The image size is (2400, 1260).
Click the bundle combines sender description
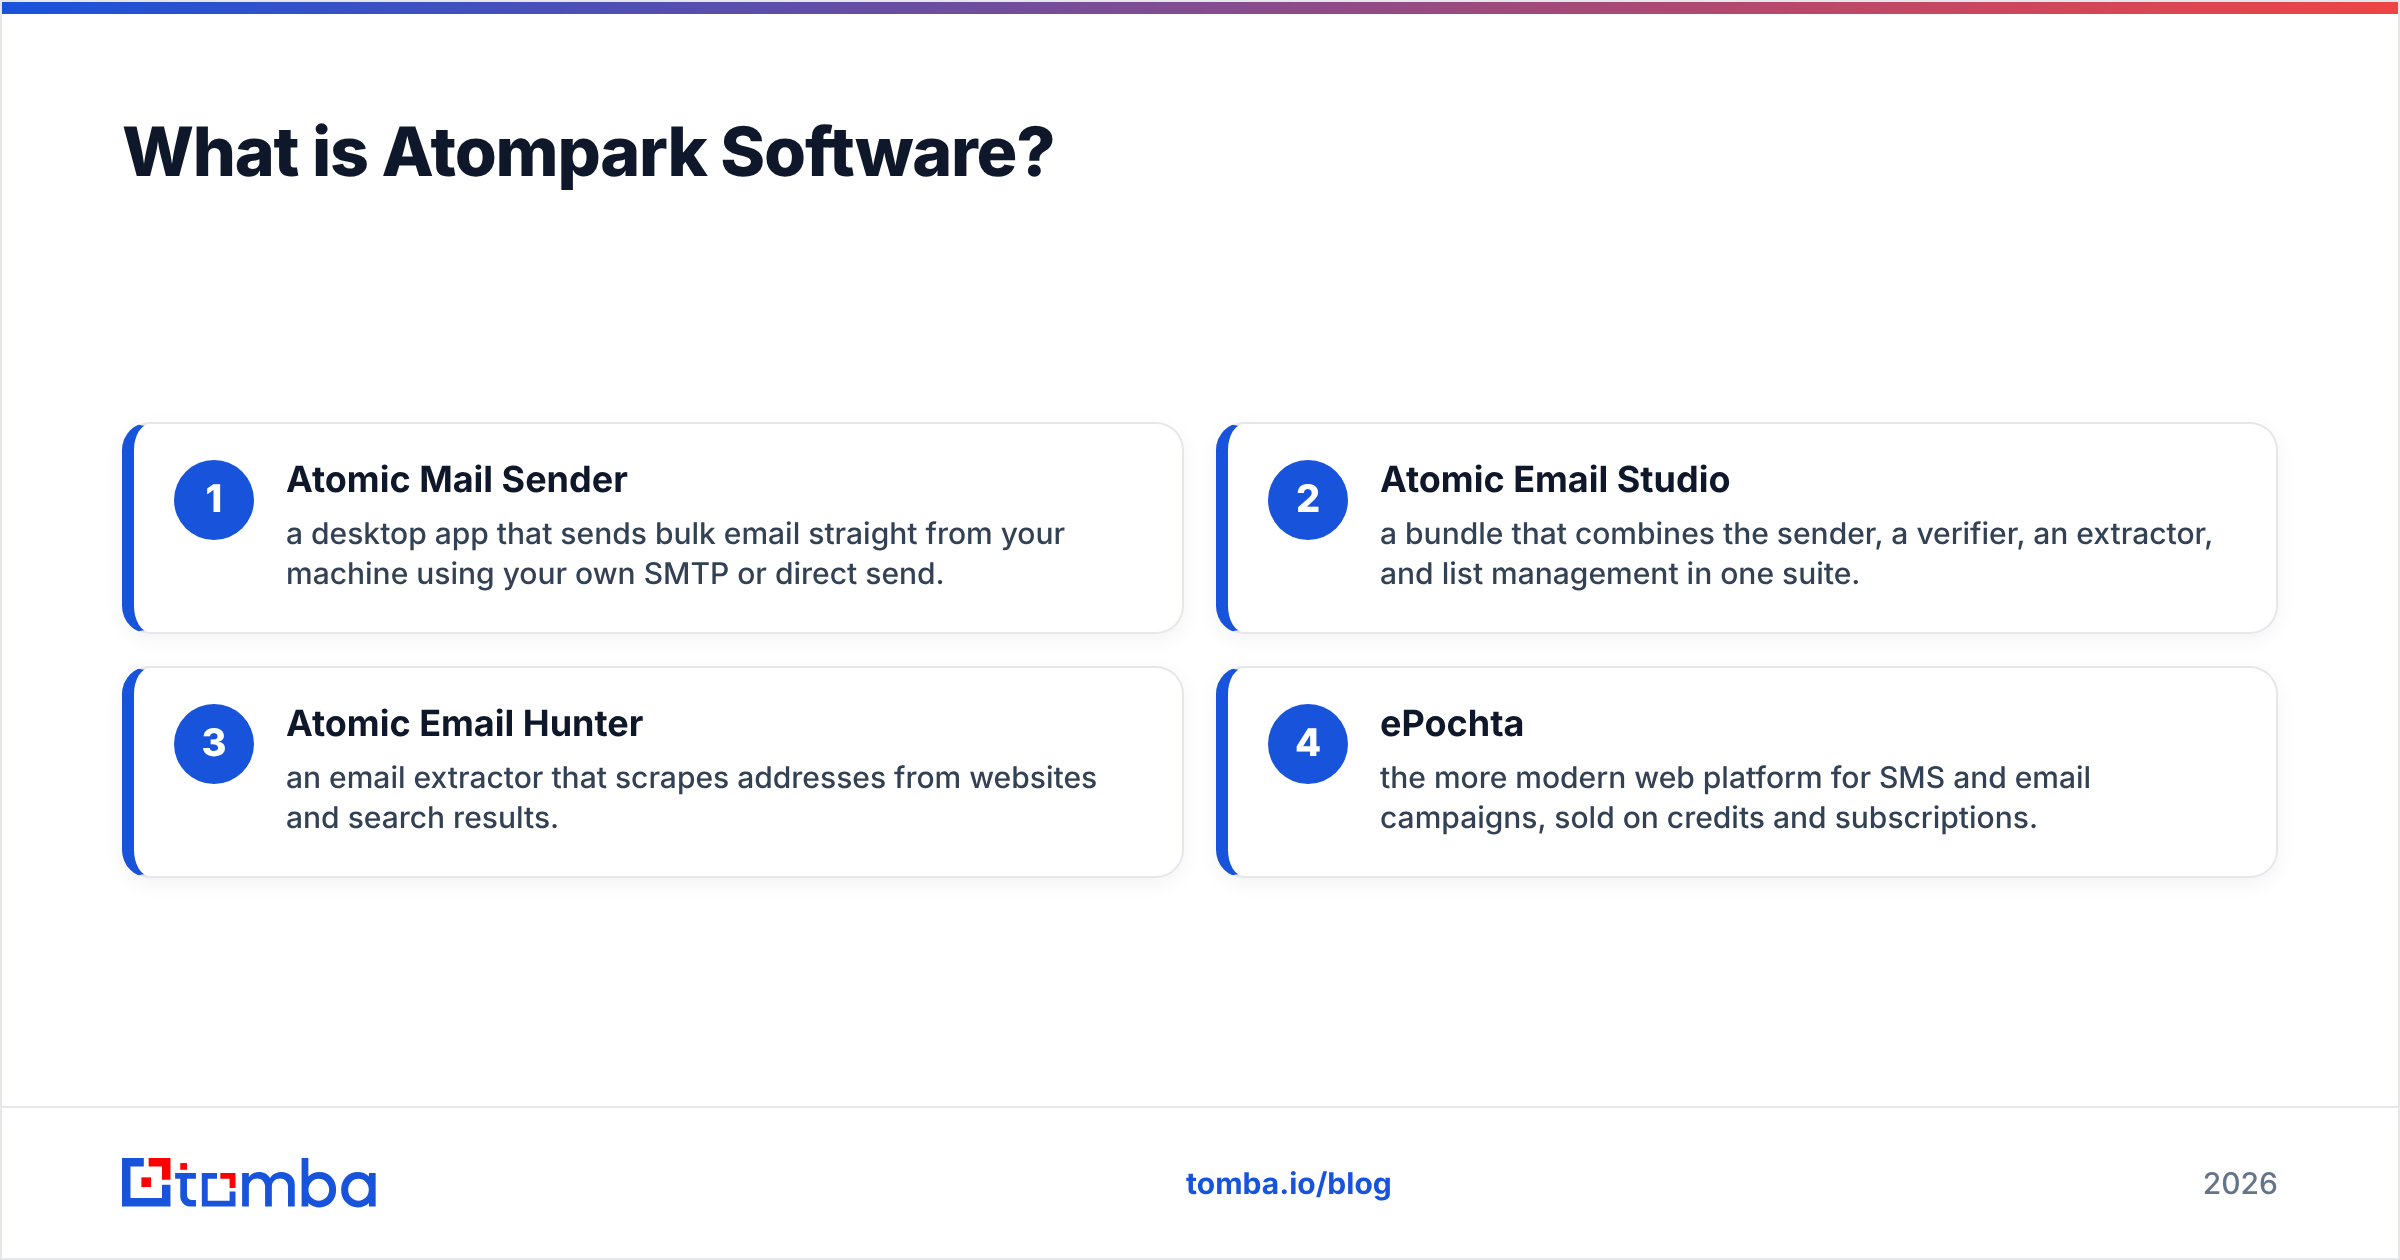pyautogui.click(x=1796, y=554)
